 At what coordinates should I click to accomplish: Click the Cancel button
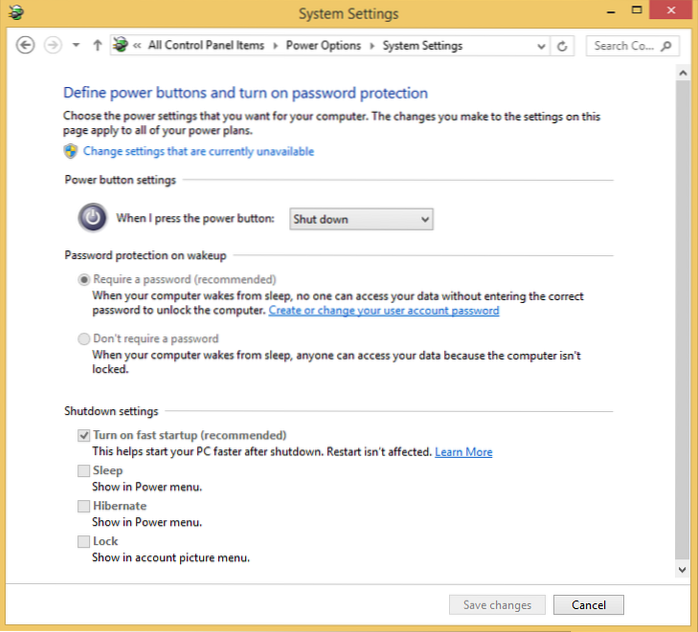[x=588, y=604]
